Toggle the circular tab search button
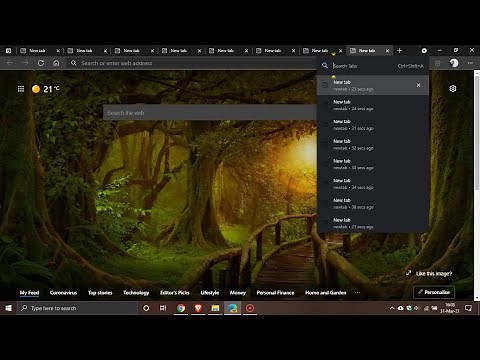 click(x=424, y=51)
